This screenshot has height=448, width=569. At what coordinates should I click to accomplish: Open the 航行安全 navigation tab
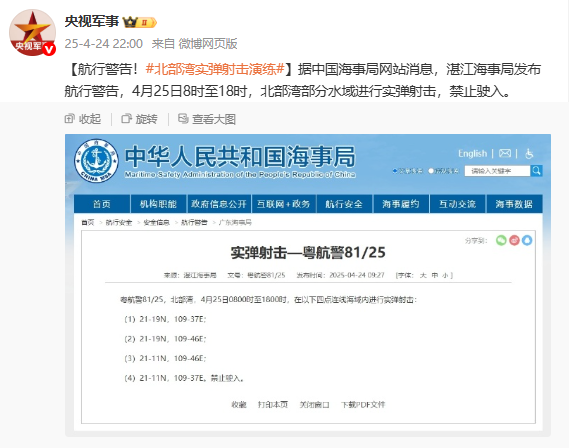pyautogui.click(x=344, y=204)
